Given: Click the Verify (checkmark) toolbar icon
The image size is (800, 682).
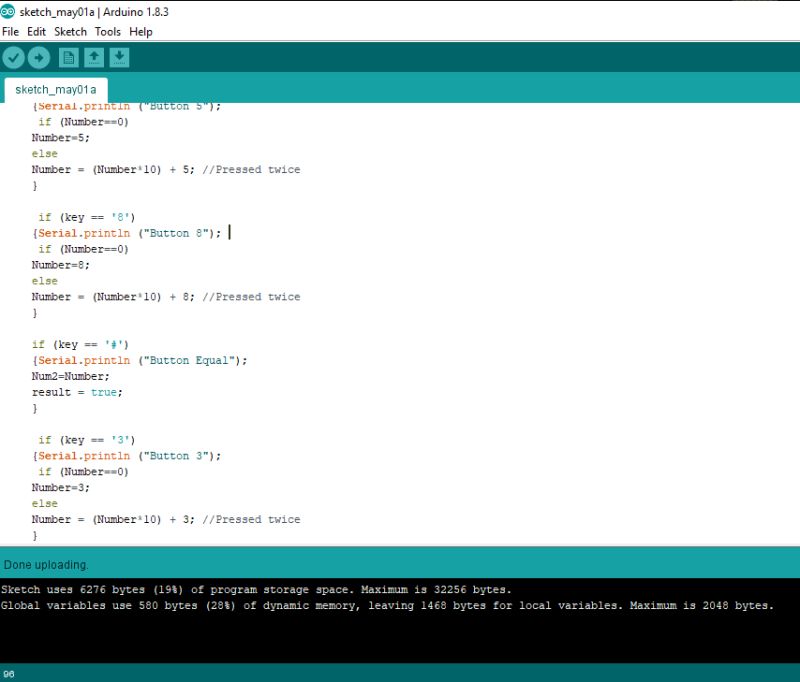Looking at the screenshot, I should click(13, 57).
